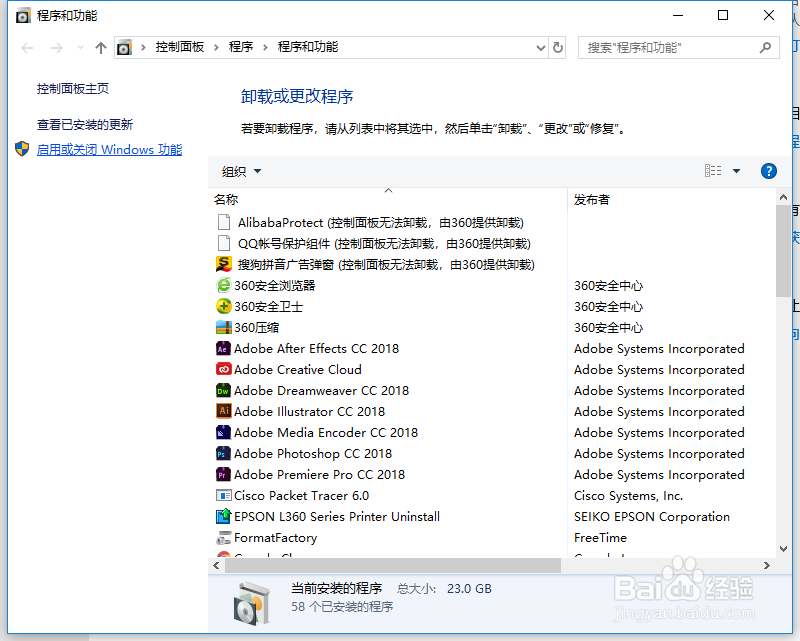Open the address bar history dropdown chevron
The height and width of the screenshot is (641, 800).
pos(540,47)
